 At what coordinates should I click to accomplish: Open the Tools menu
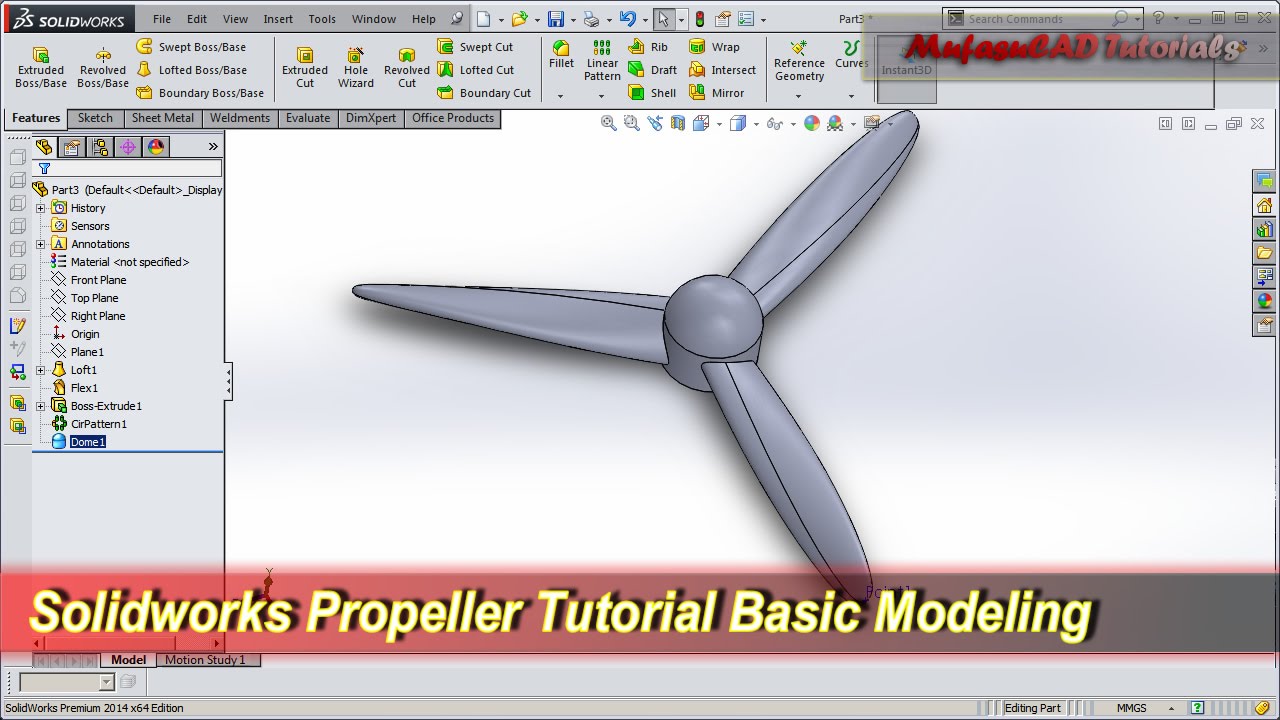[x=322, y=19]
